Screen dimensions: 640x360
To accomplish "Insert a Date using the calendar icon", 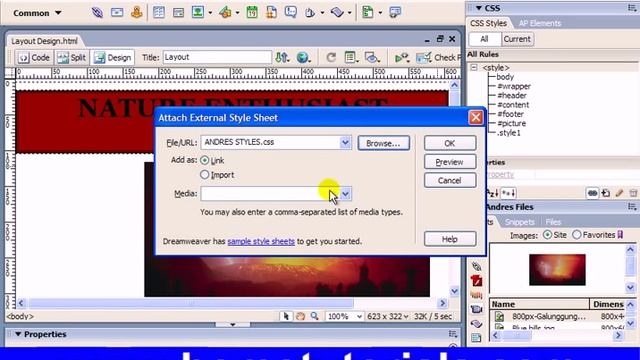I will 252,13.
